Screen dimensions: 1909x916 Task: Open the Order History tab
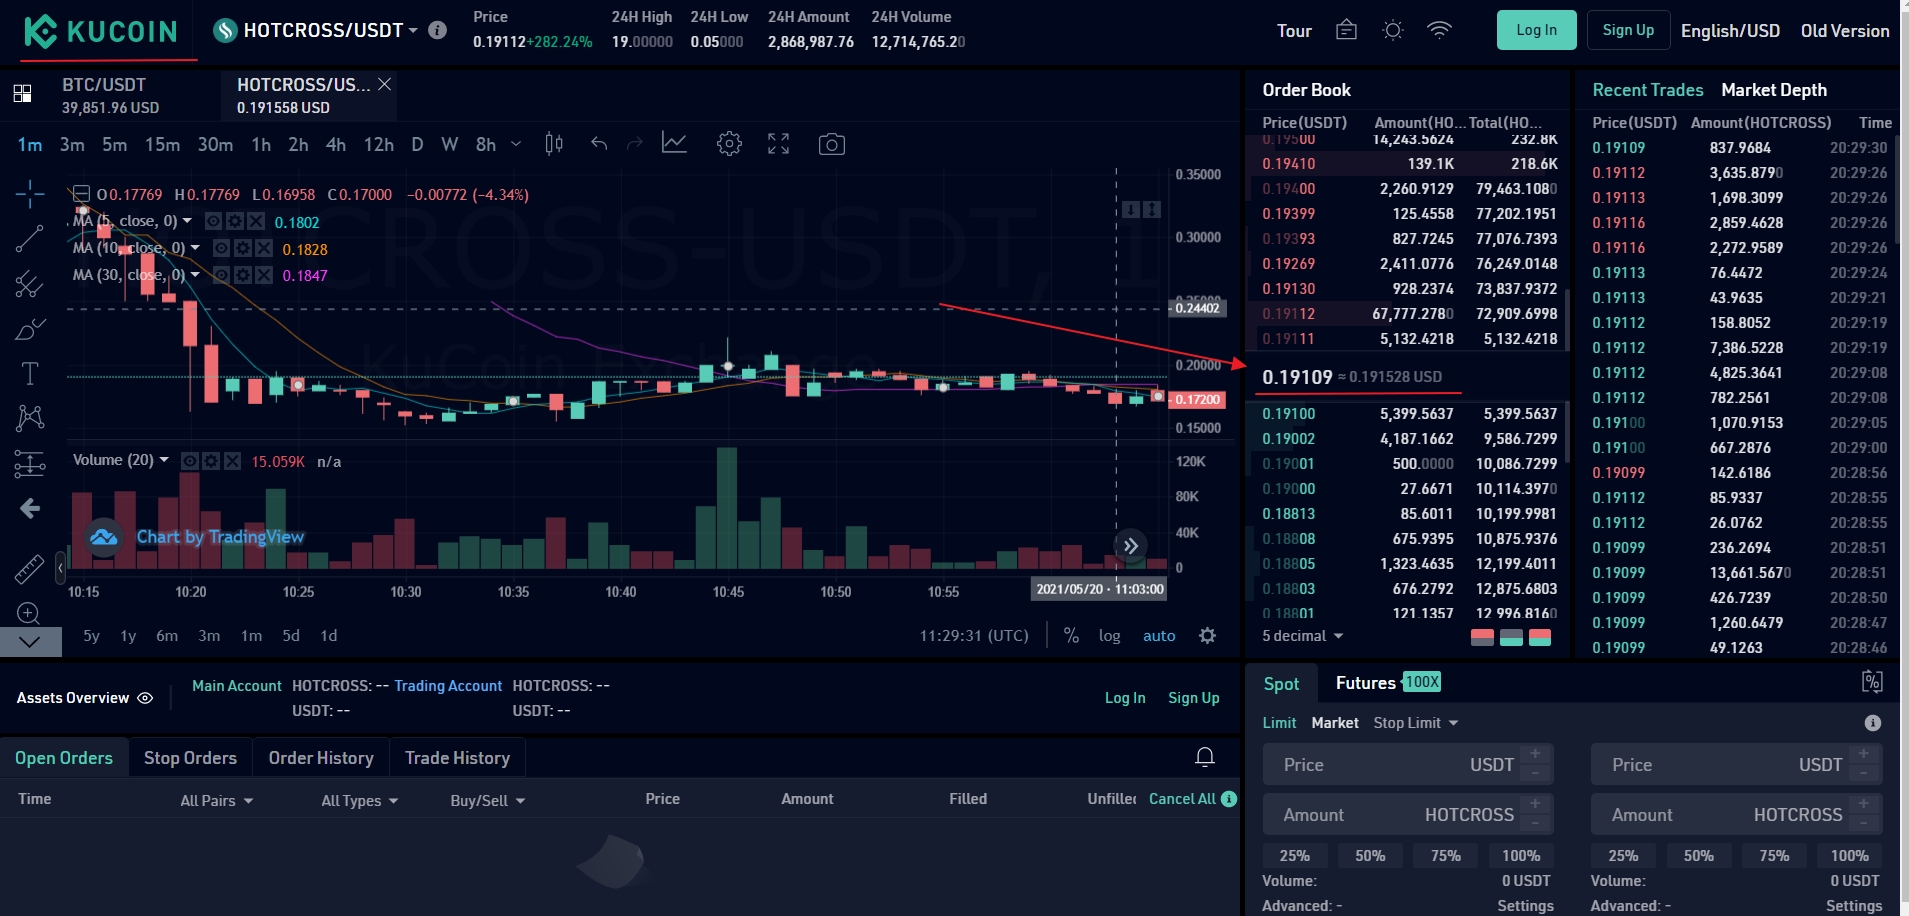[x=321, y=758]
